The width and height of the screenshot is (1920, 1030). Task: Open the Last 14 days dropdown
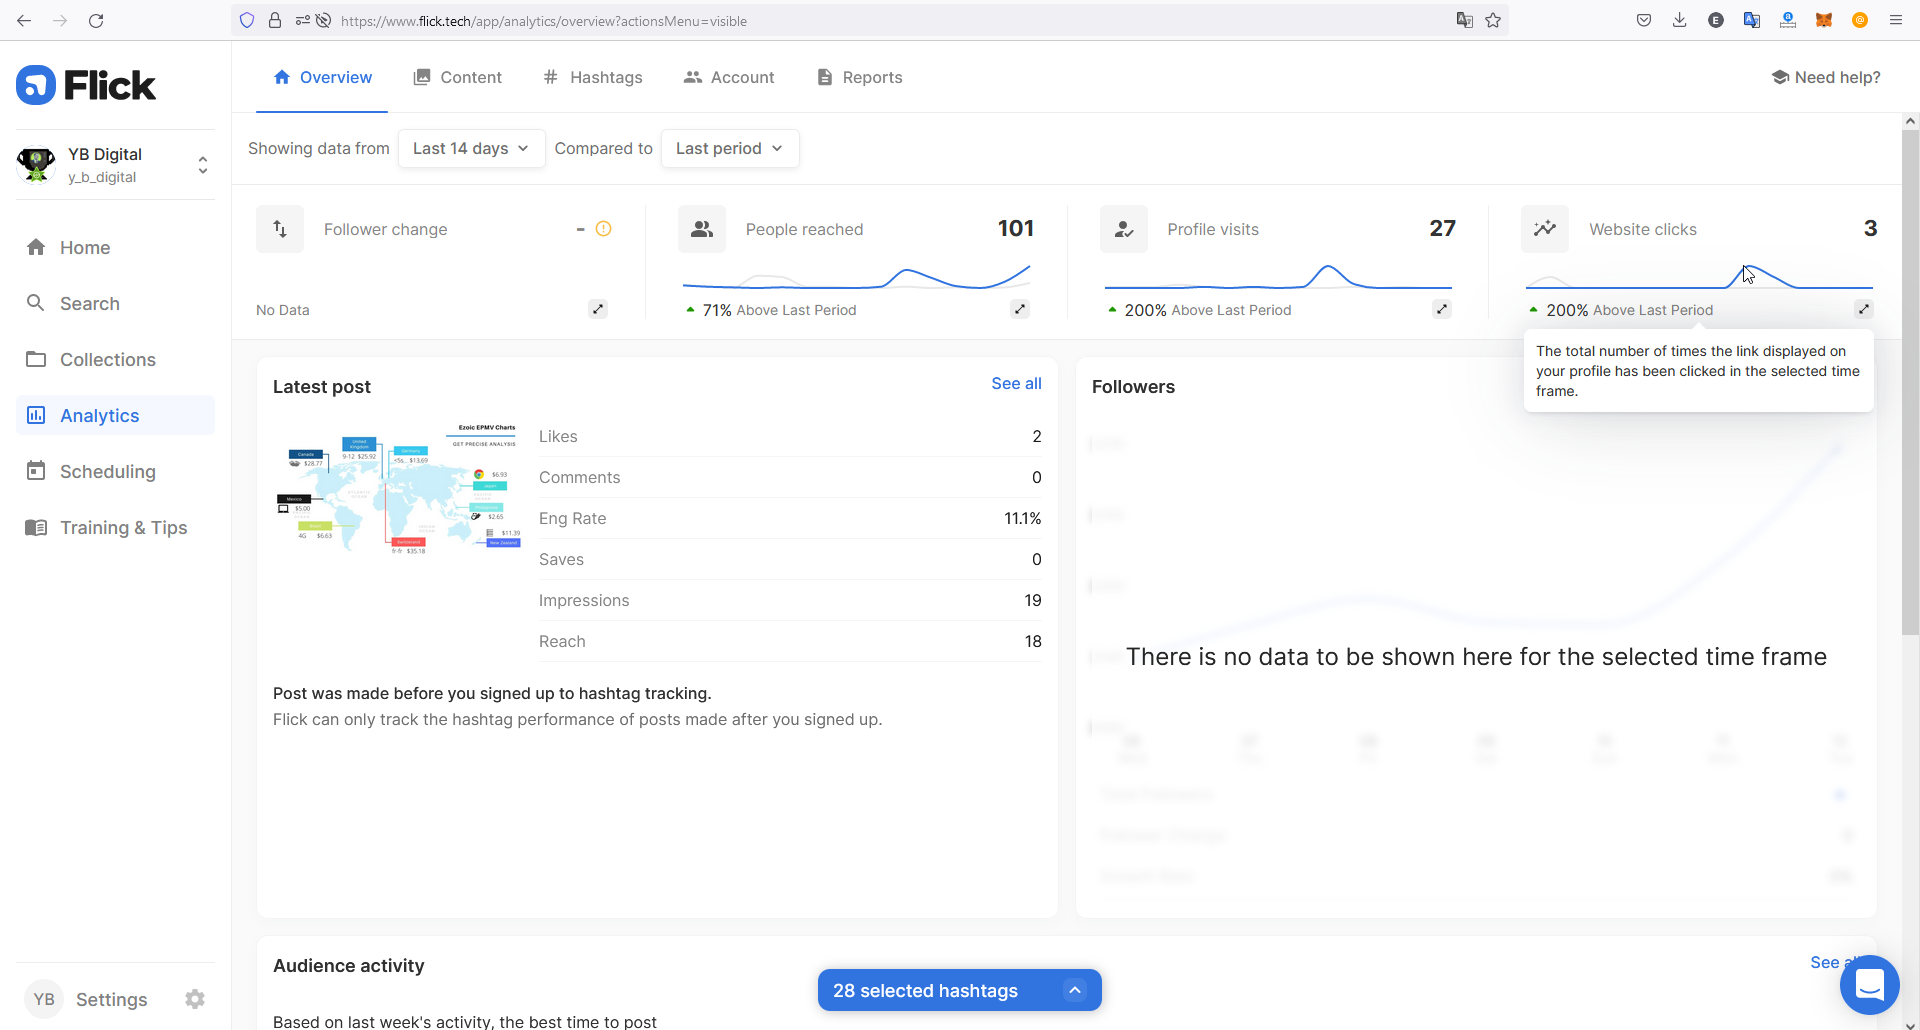[x=471, y=148]
